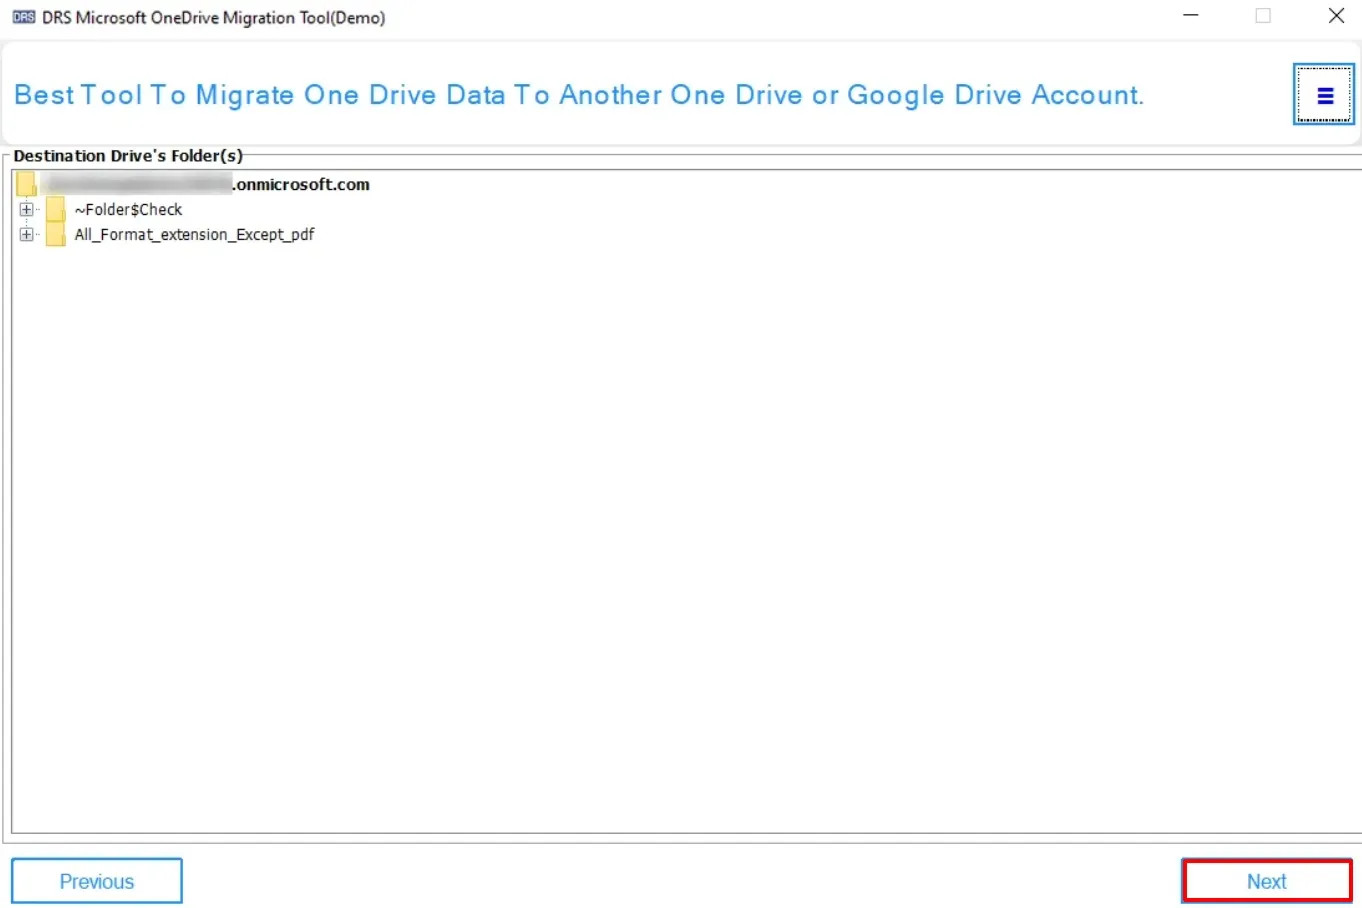Click the DRS app icon in title bar
The height and width of the screenshot is (908, 1362).
(x=24, y=17)
